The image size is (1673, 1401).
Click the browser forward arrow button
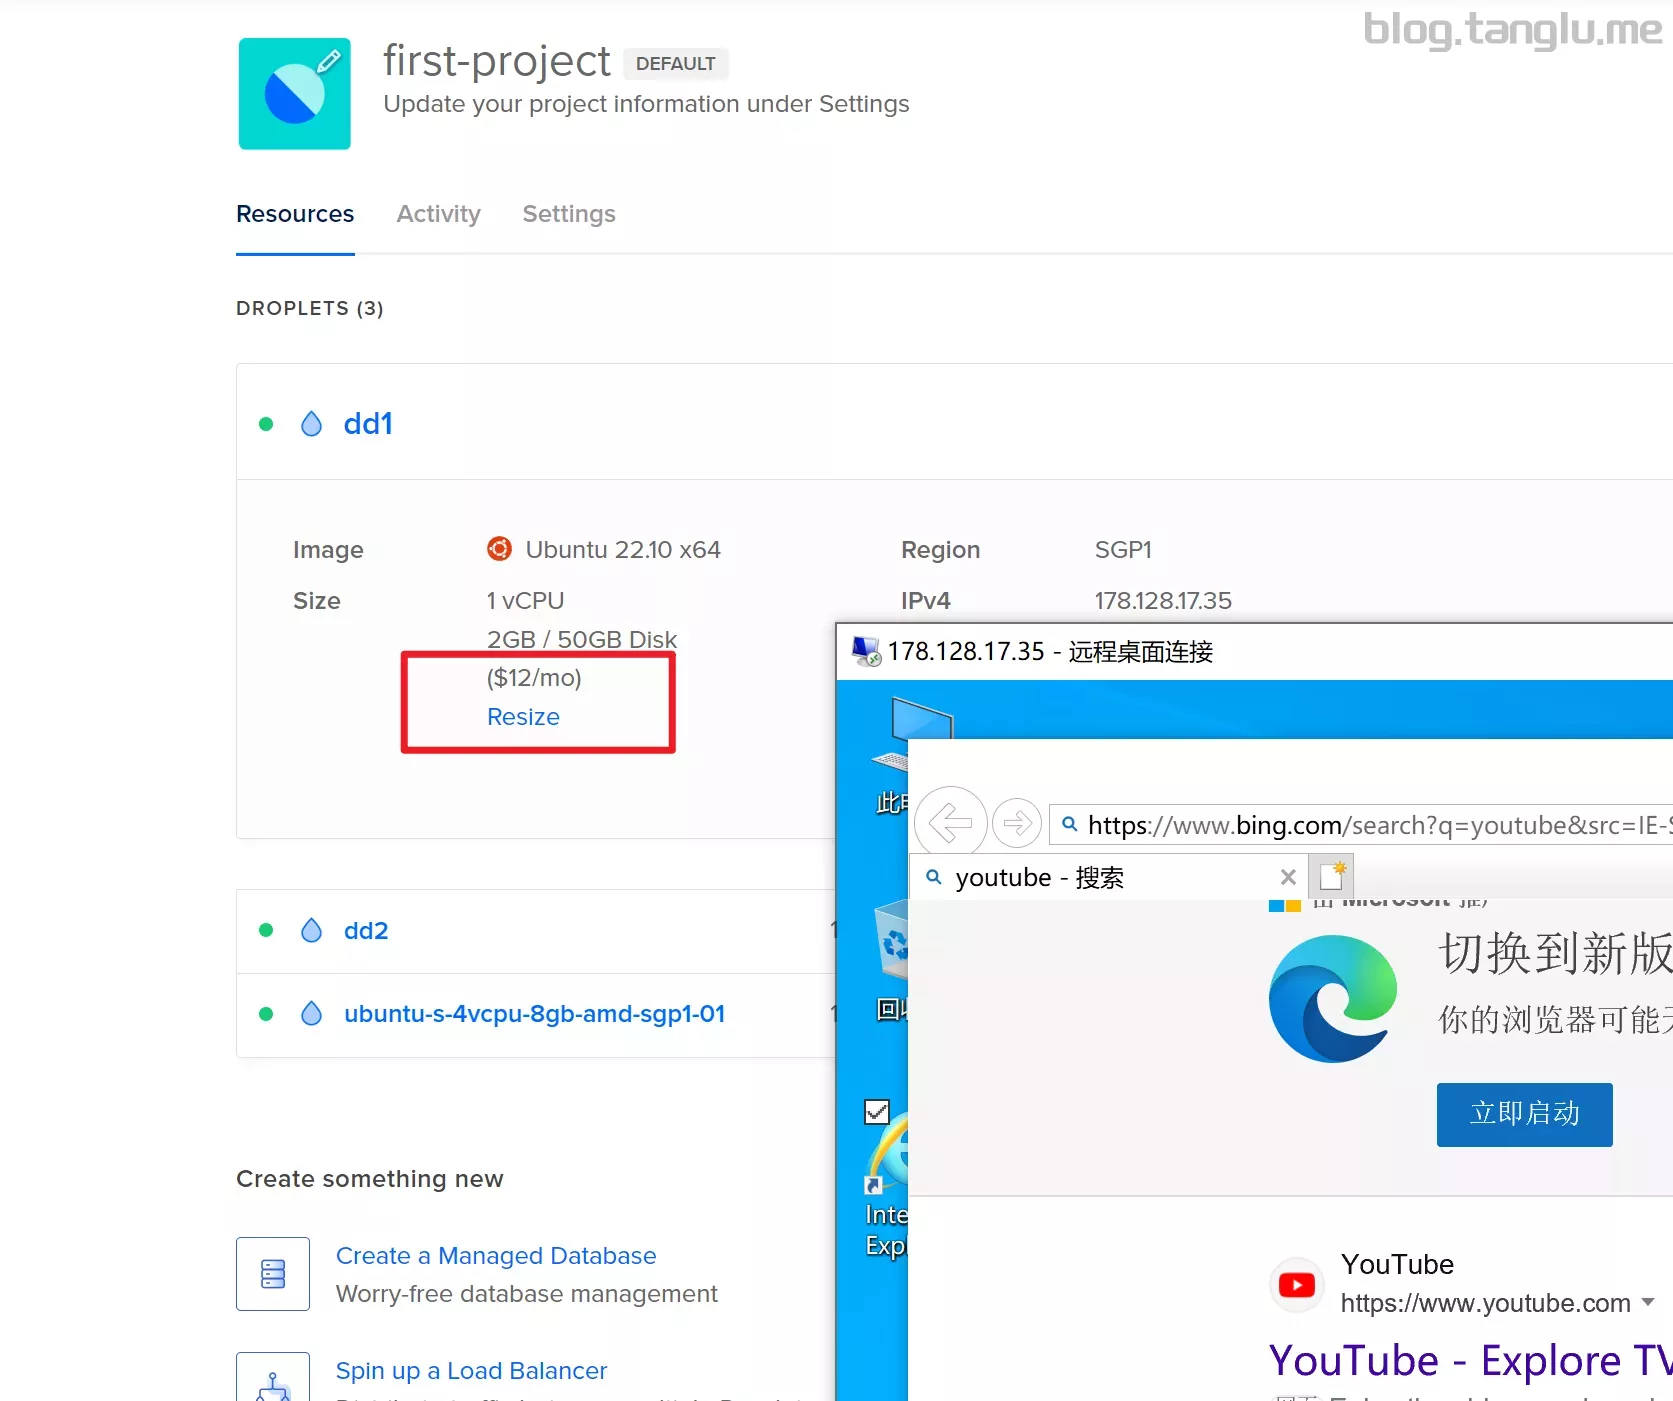[x=1017, y=824]
